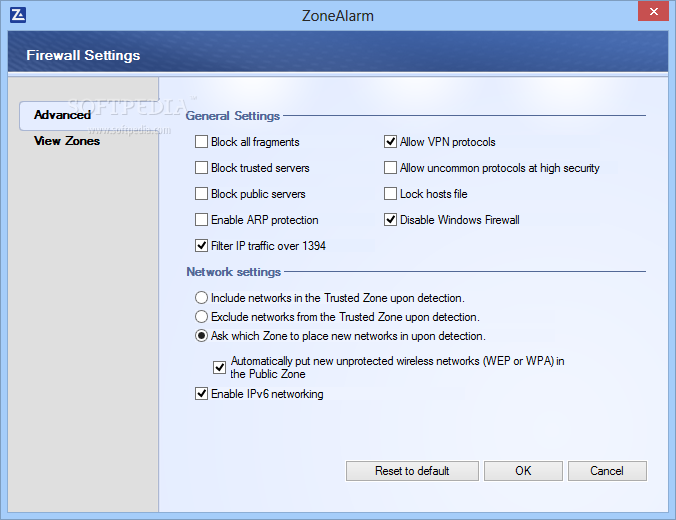Check Allow uncommon protocols at high security
Screen dimensions: 676x520
(x=391, y=168)
